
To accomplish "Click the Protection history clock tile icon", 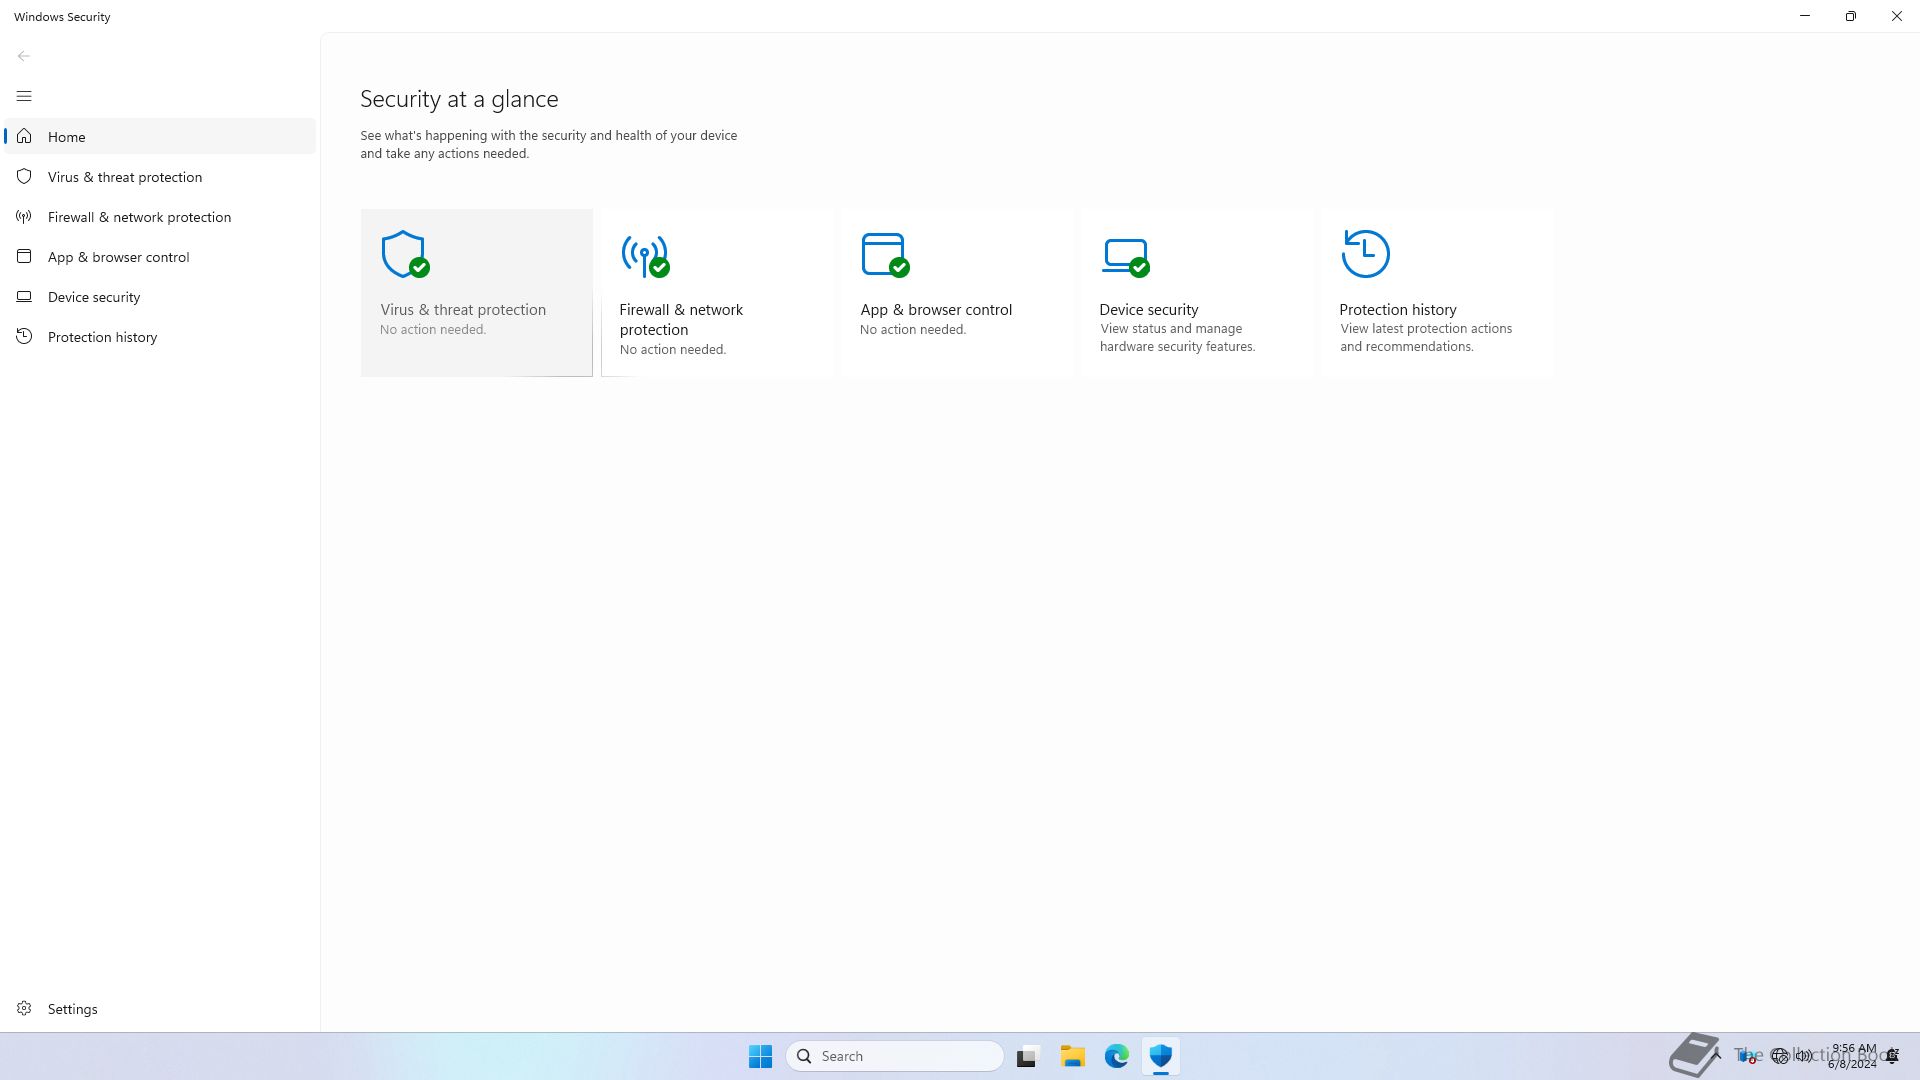I will [x=1365, y=254].
